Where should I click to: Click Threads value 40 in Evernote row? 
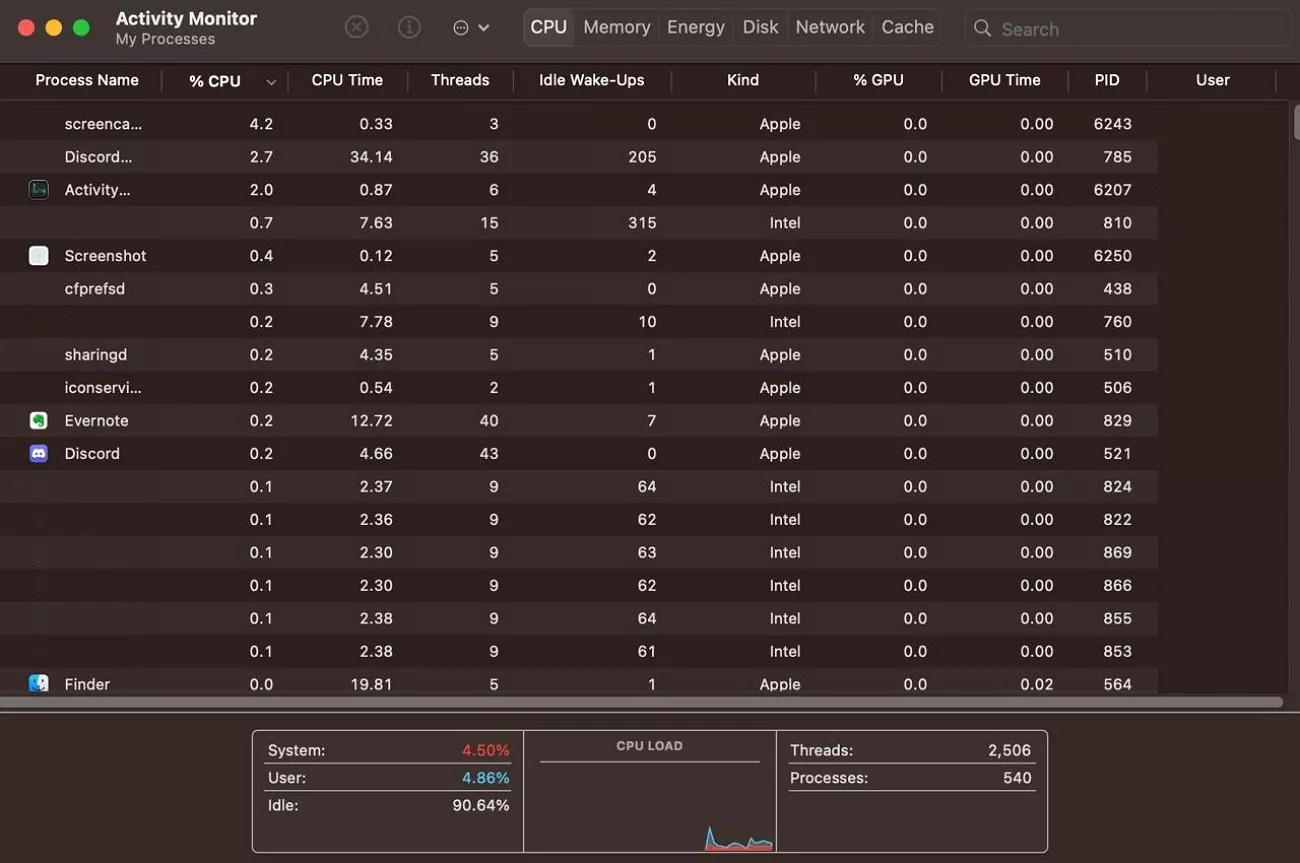[x=489, y=421]
